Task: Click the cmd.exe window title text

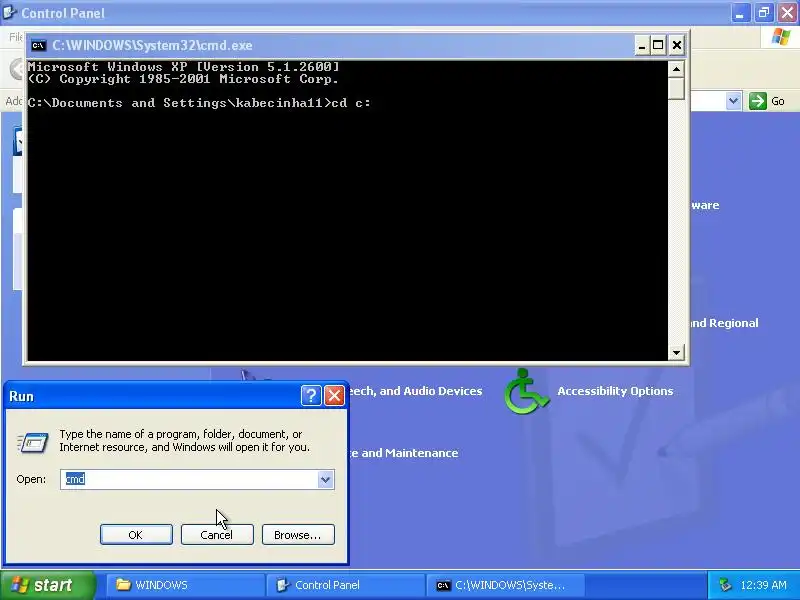Action: click(152, 45)
